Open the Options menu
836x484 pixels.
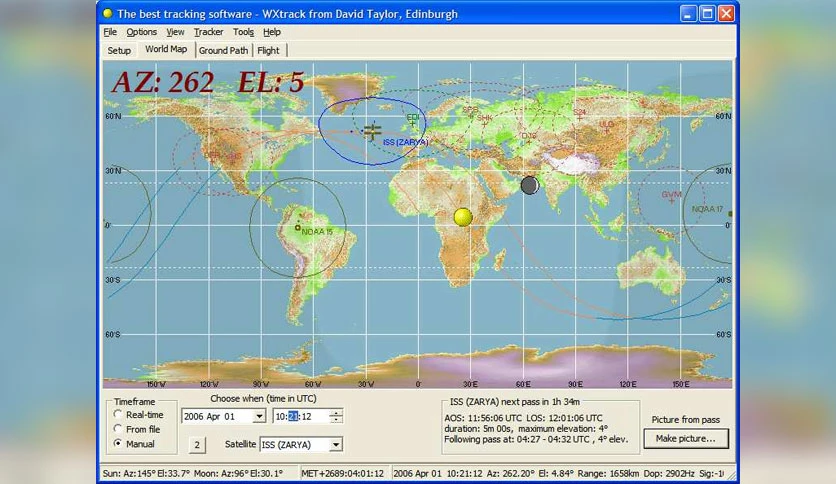[141, 32]
